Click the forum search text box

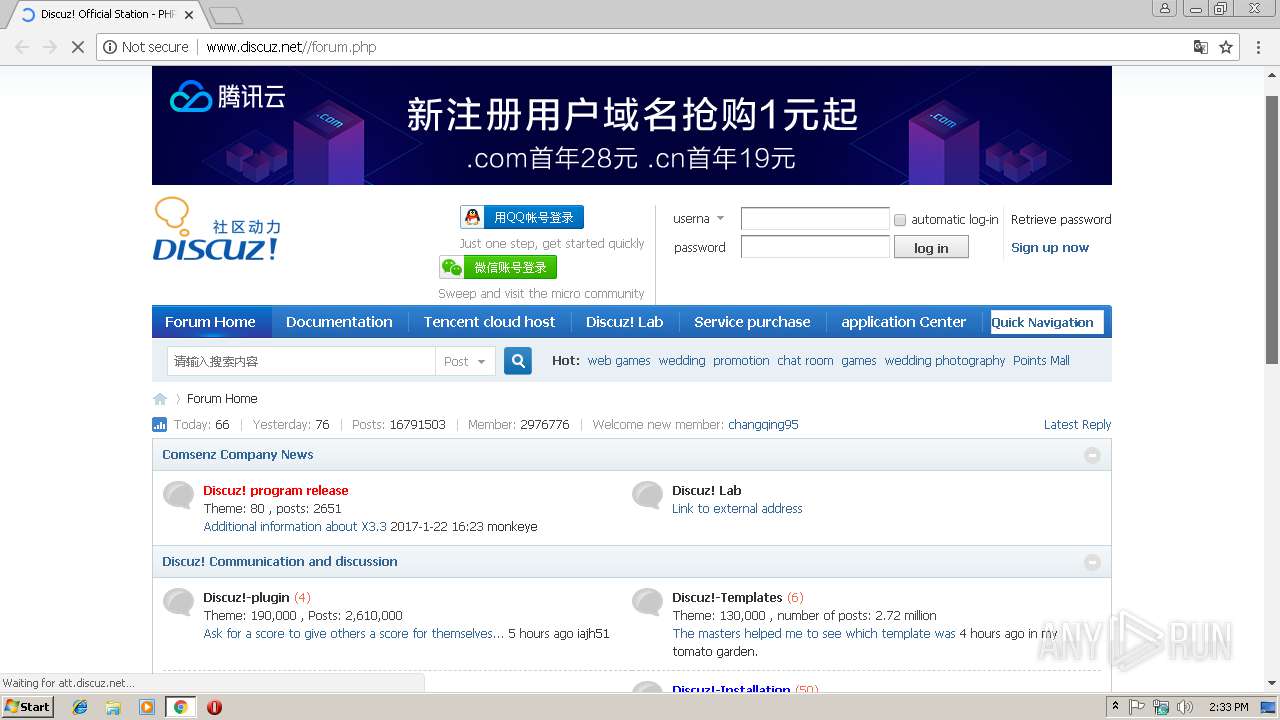pos(301,361)
